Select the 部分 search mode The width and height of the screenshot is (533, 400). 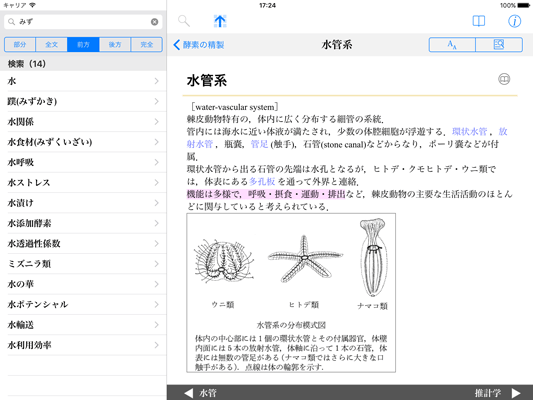click(x=20, y=45)
